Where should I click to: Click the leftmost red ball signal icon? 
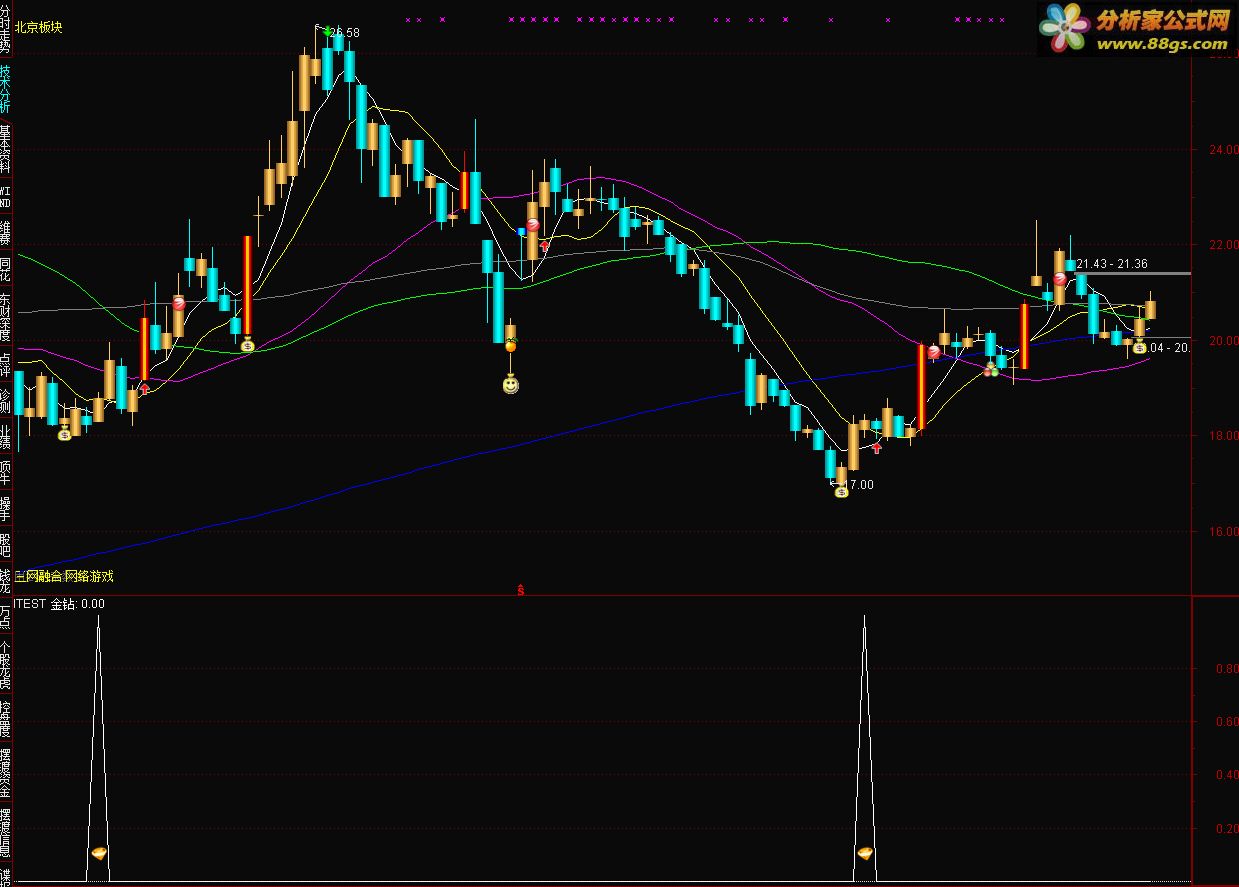point(179,302)
